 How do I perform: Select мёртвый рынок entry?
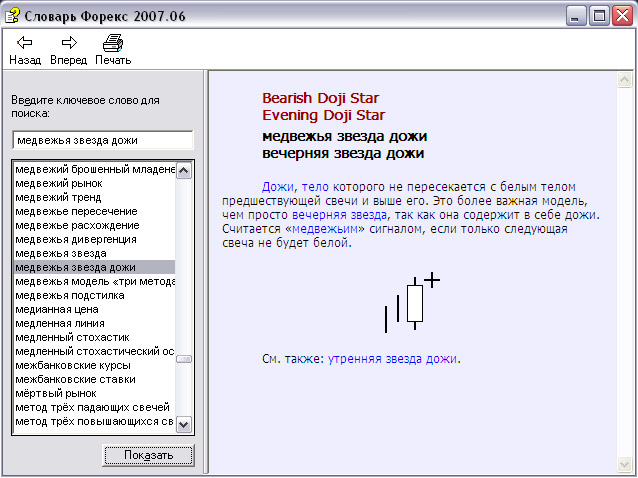click(x=95, y=393)
